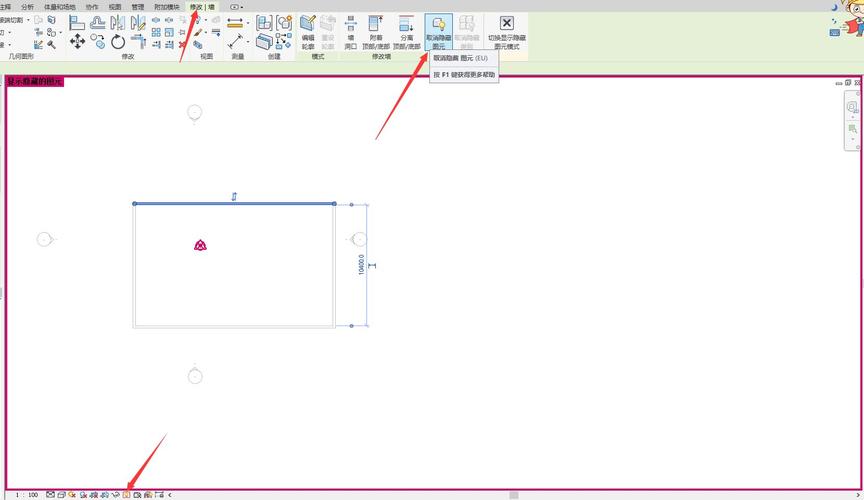This screenshot has width=864, height=500.
Task: Toggle Reveal Hidden Elements in view control bar
Action: click(127, 494)
